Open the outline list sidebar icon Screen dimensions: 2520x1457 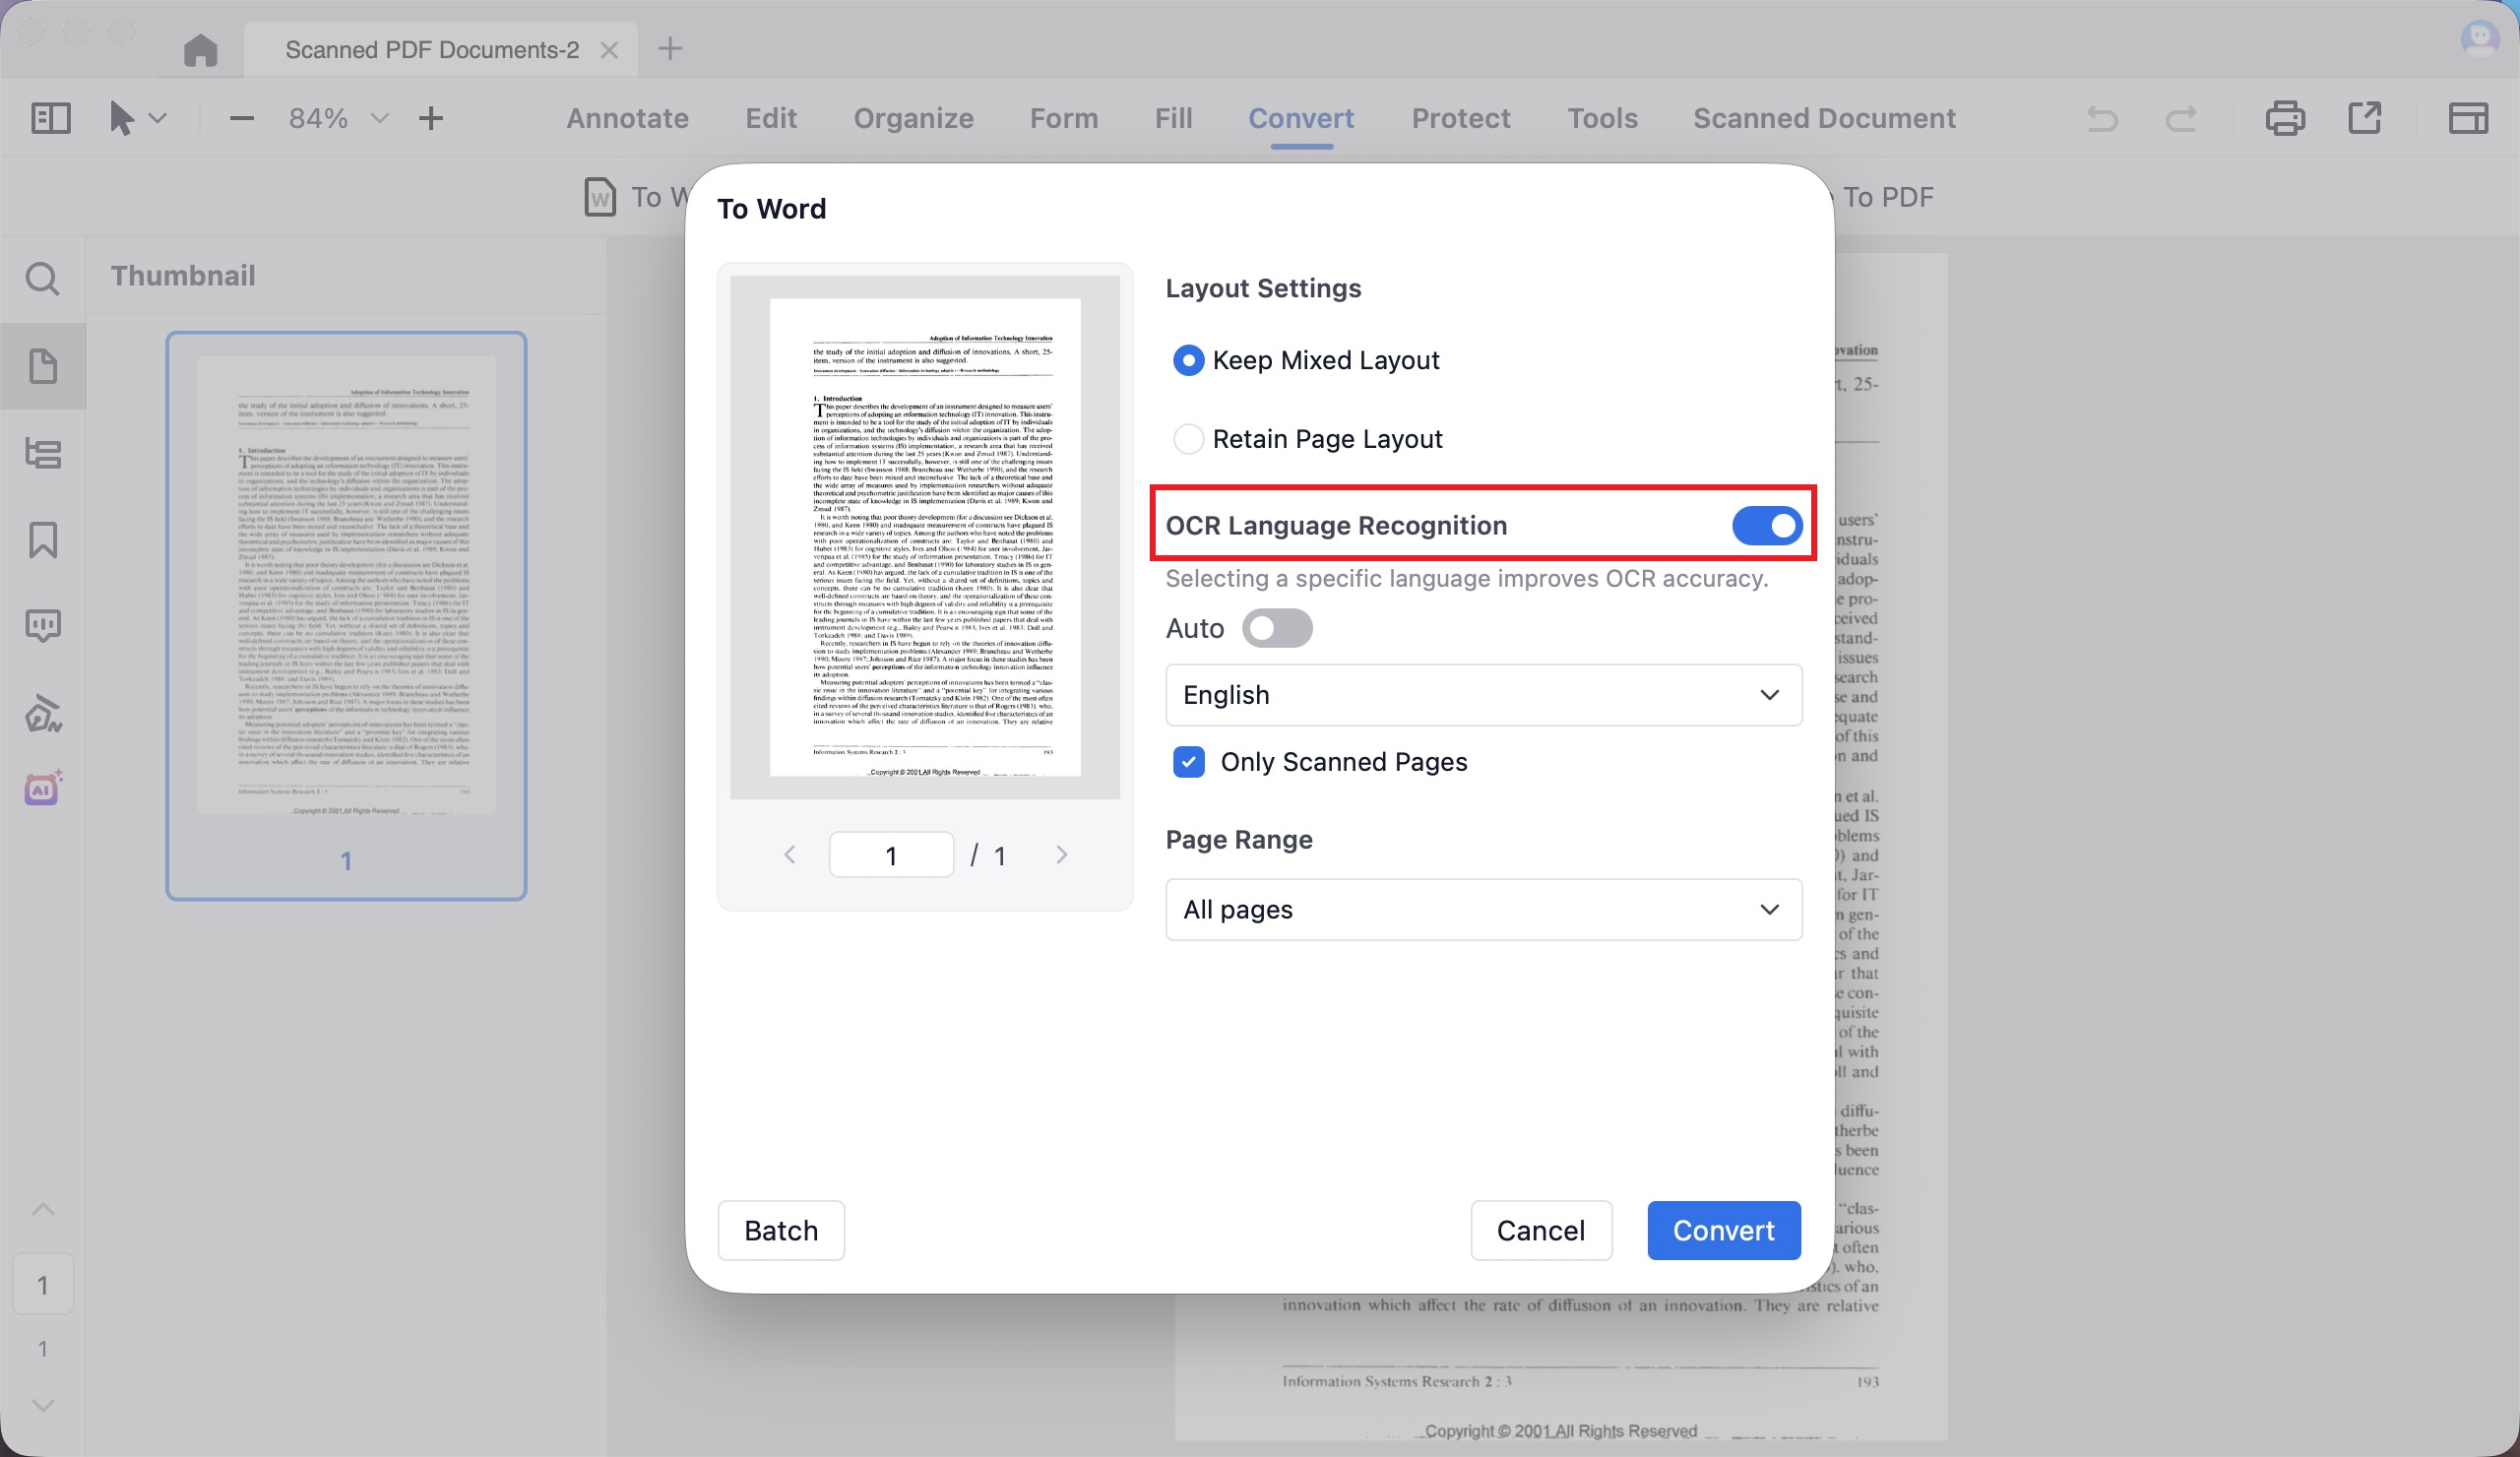click(43, 453)
